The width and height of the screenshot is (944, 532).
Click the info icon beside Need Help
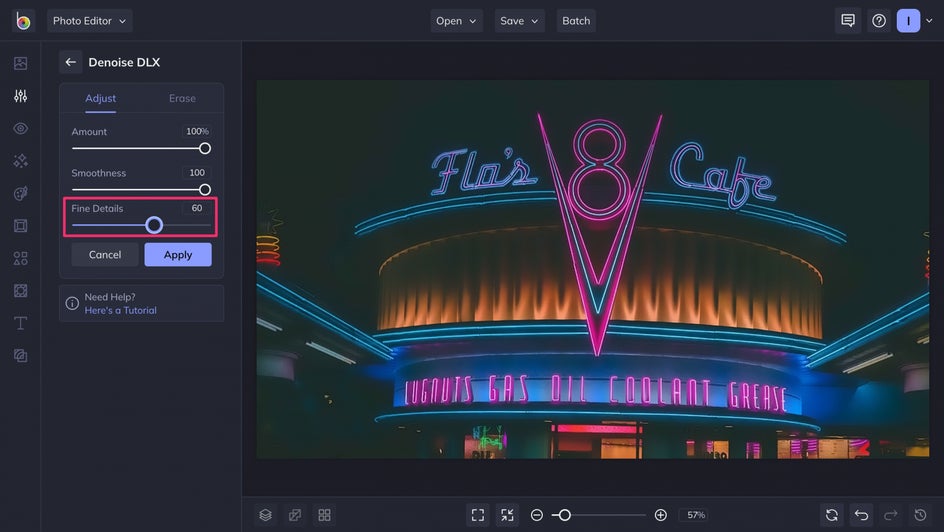click(x=72, y=303)
